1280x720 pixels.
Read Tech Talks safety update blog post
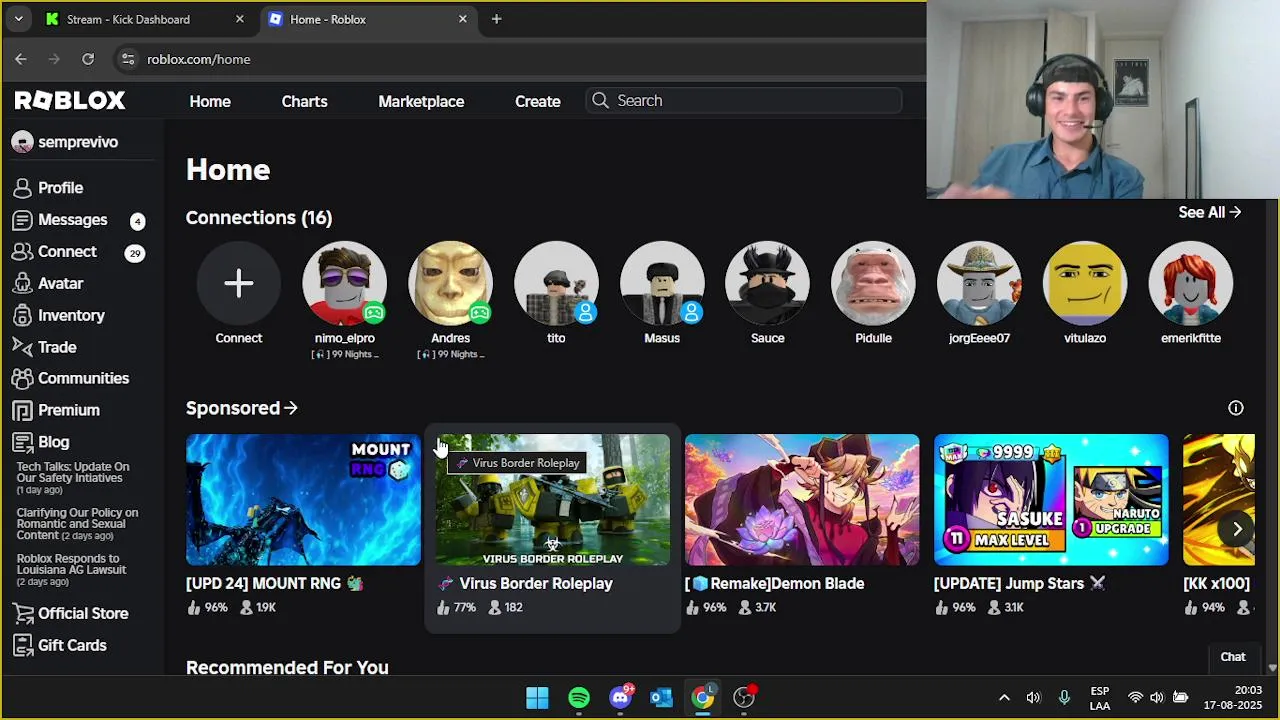click(73, 472)
